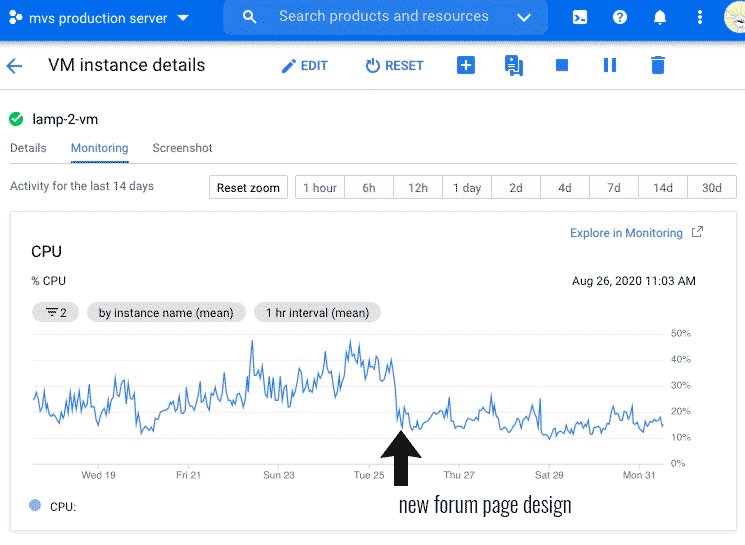
Task: Click the search magnifier icon
Action: [249, 17]
